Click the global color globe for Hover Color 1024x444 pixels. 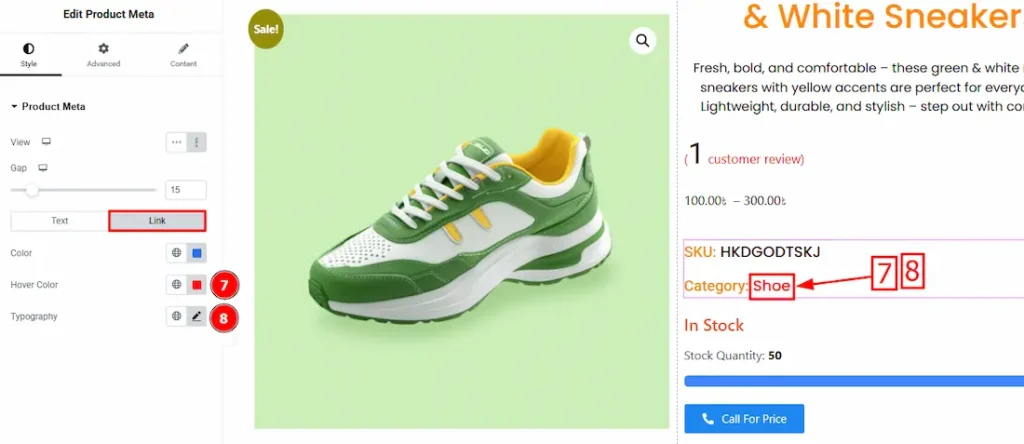[x=176, y=285]
